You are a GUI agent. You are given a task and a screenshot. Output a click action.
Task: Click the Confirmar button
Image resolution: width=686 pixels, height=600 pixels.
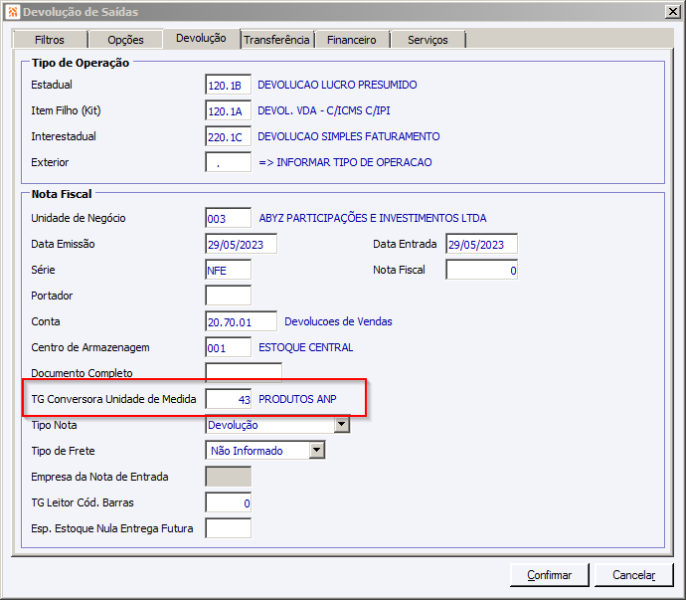pos(550,575)
